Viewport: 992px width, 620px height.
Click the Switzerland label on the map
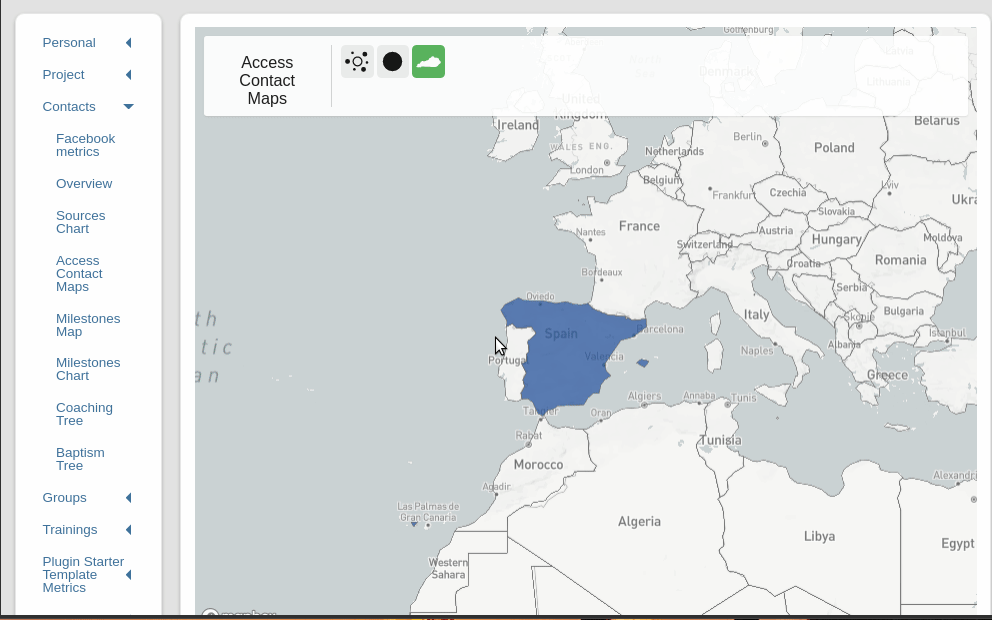pos(704,244)
